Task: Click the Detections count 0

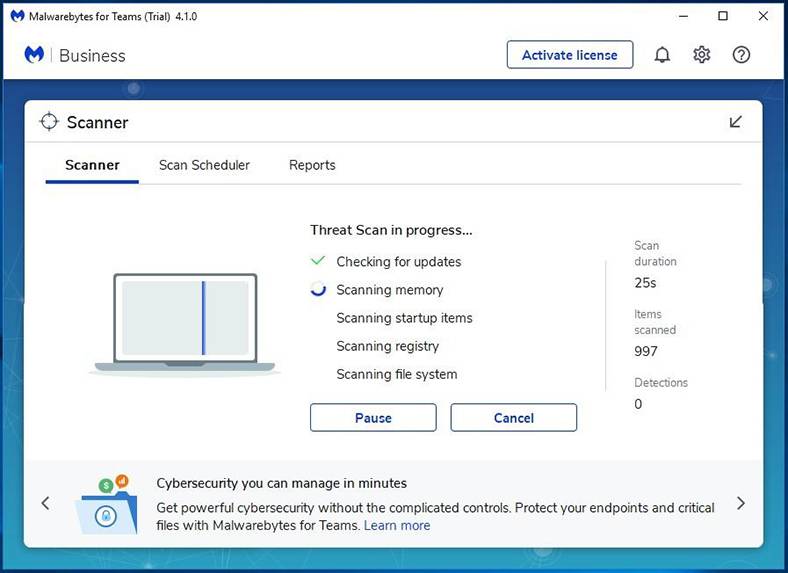Action: 638,404
